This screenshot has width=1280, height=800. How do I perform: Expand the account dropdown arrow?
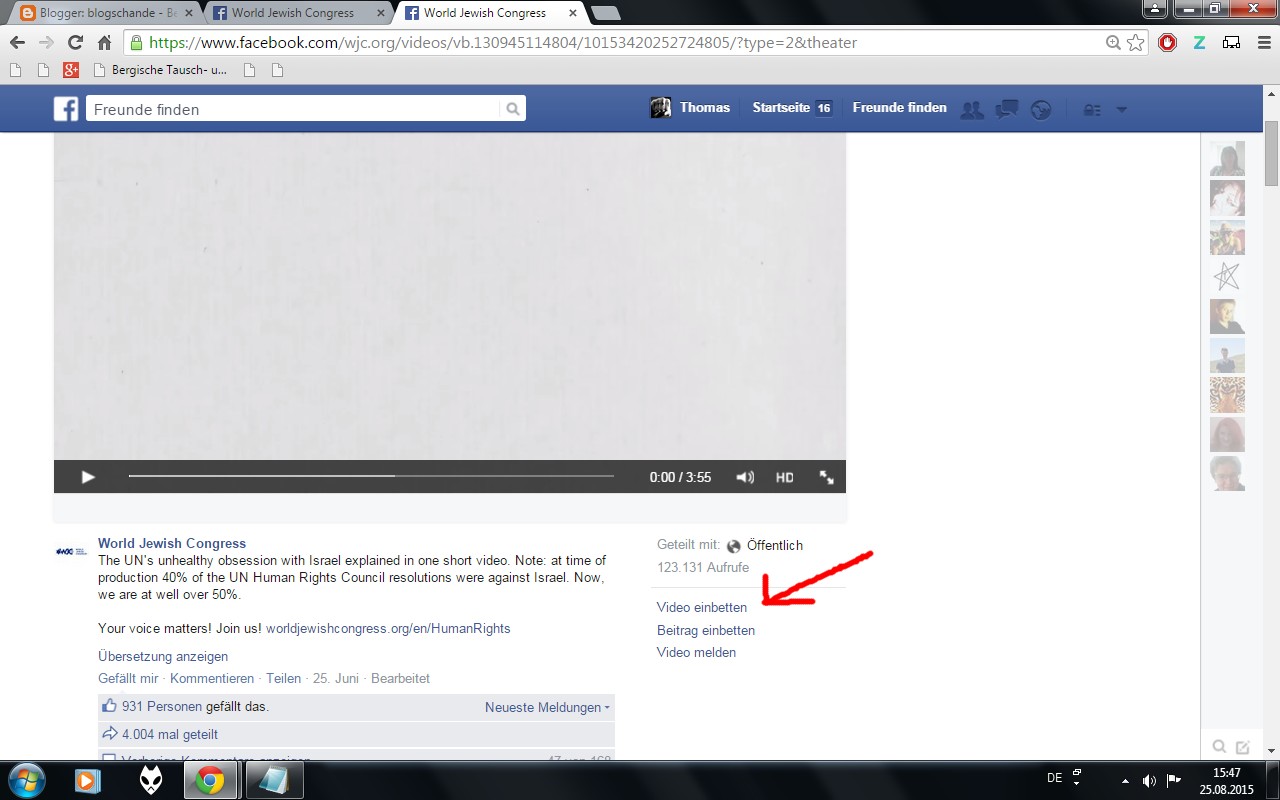(1121, 110)
